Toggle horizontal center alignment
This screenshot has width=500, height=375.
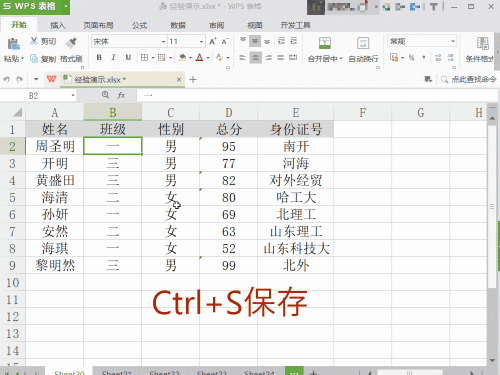click(255, 58)
